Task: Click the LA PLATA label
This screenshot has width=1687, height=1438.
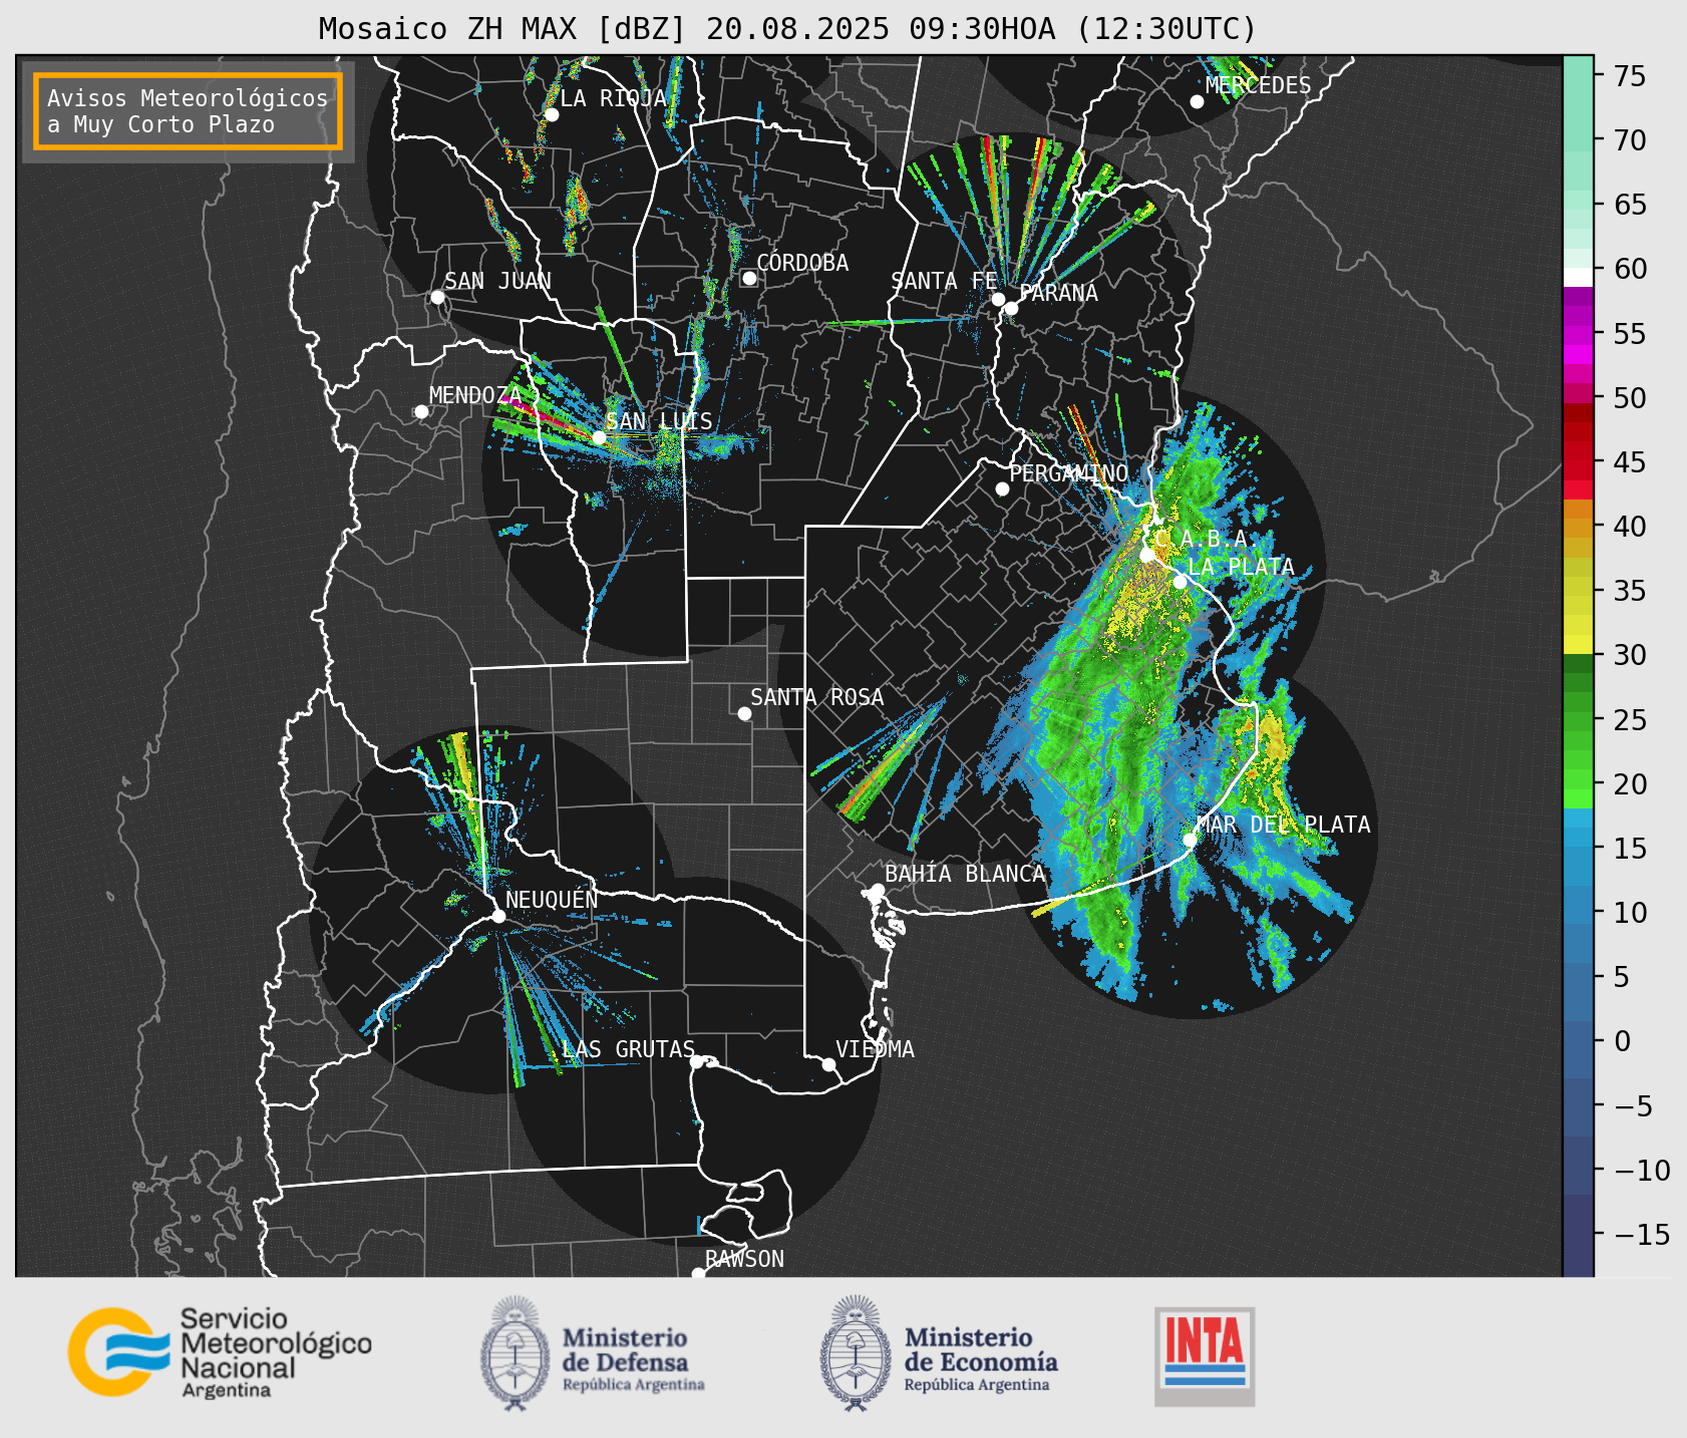Action: coord(1241,566)
